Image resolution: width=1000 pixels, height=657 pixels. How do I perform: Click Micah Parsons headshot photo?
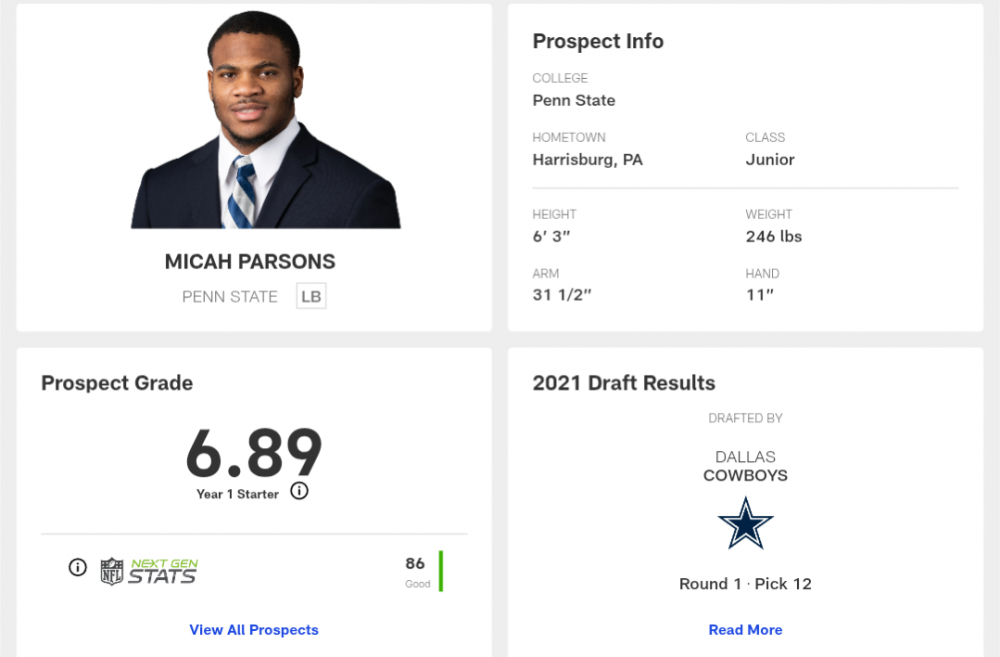click(x=265, y=122)
